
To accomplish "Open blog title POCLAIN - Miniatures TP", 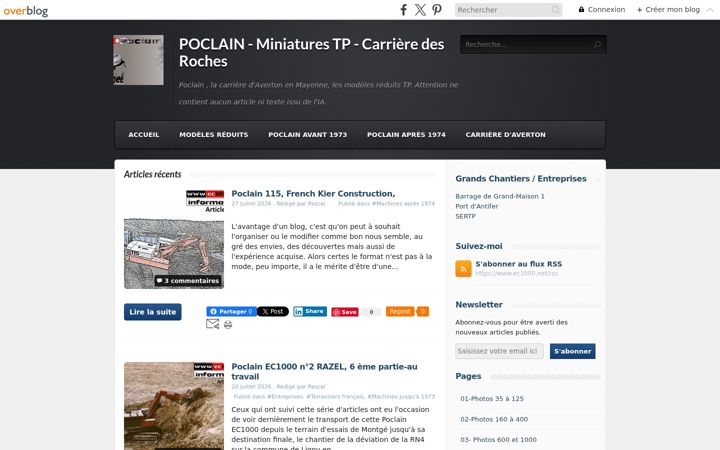I will point(311,52).
